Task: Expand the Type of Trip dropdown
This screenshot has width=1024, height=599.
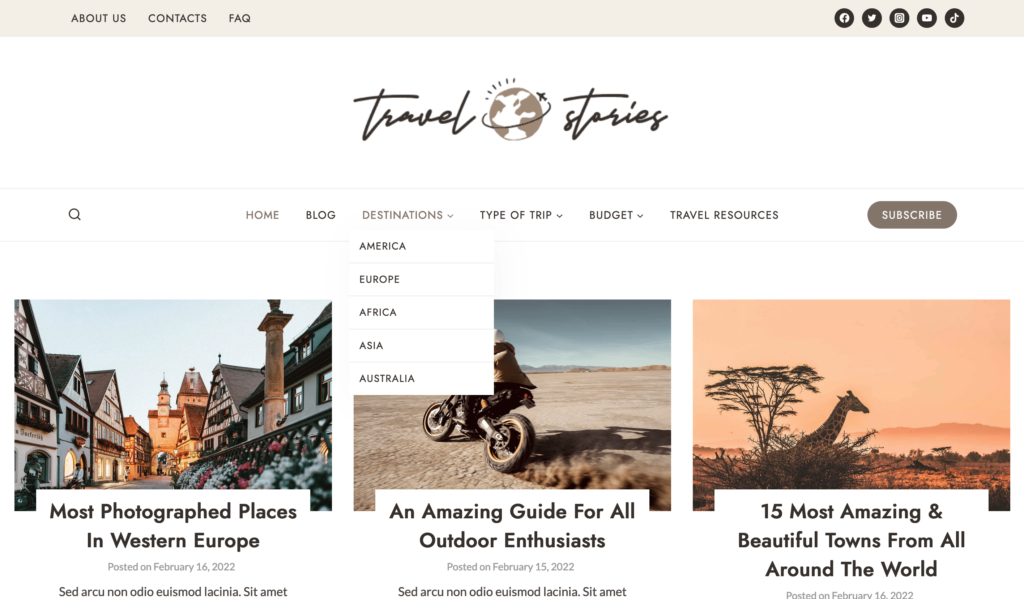Action: pos(521,215)
